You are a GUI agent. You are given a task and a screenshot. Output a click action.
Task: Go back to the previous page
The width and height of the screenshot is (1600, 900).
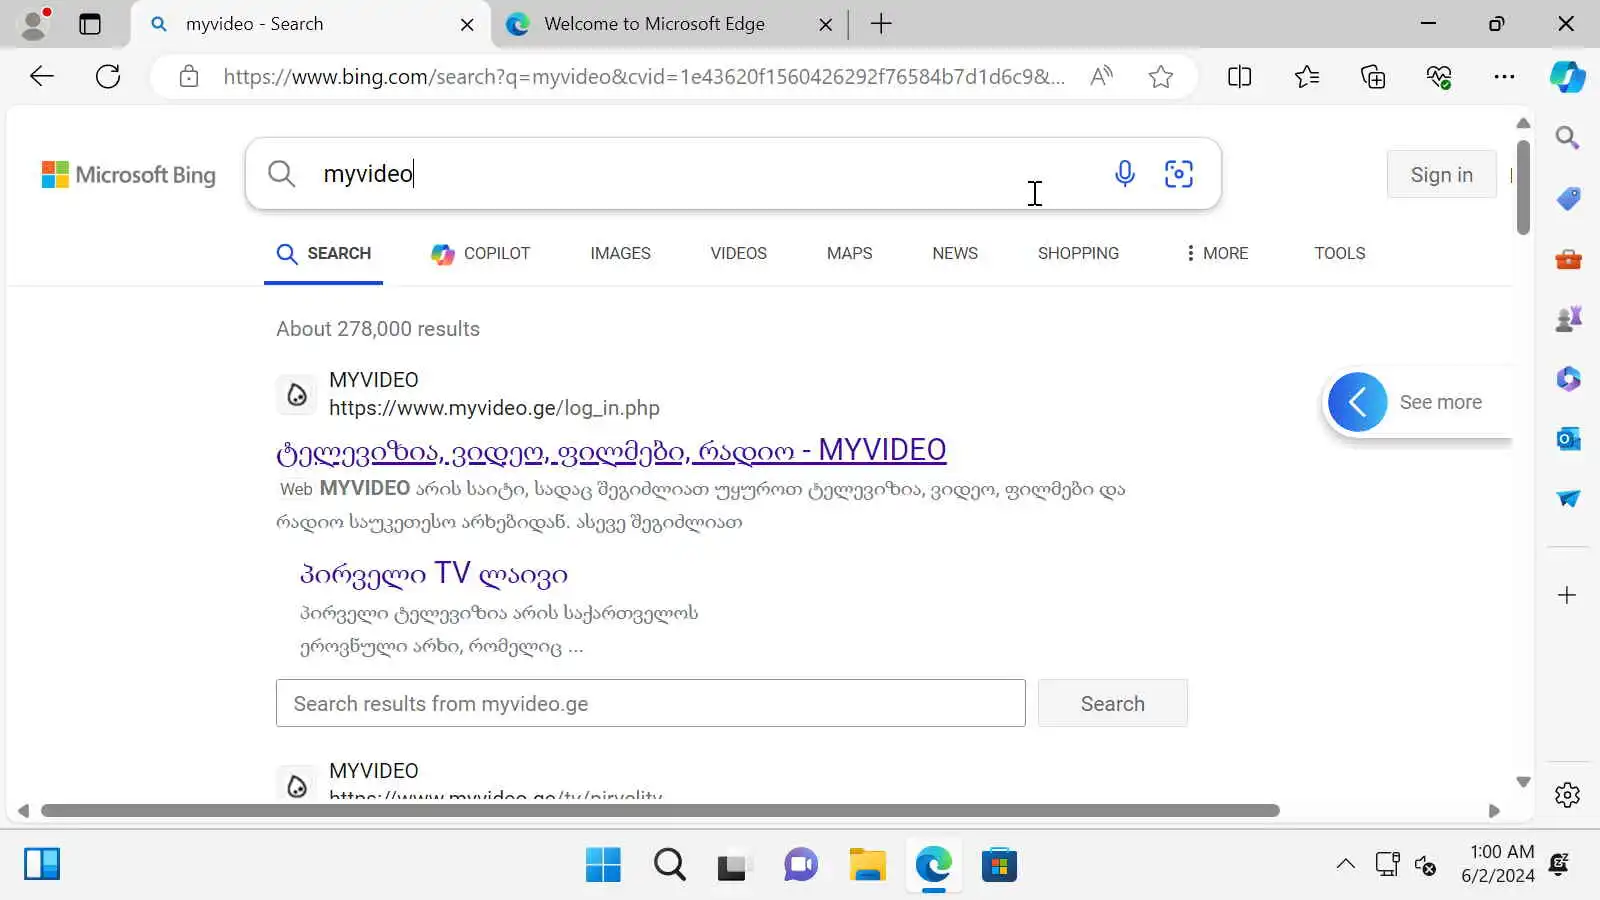coord(41,77)
